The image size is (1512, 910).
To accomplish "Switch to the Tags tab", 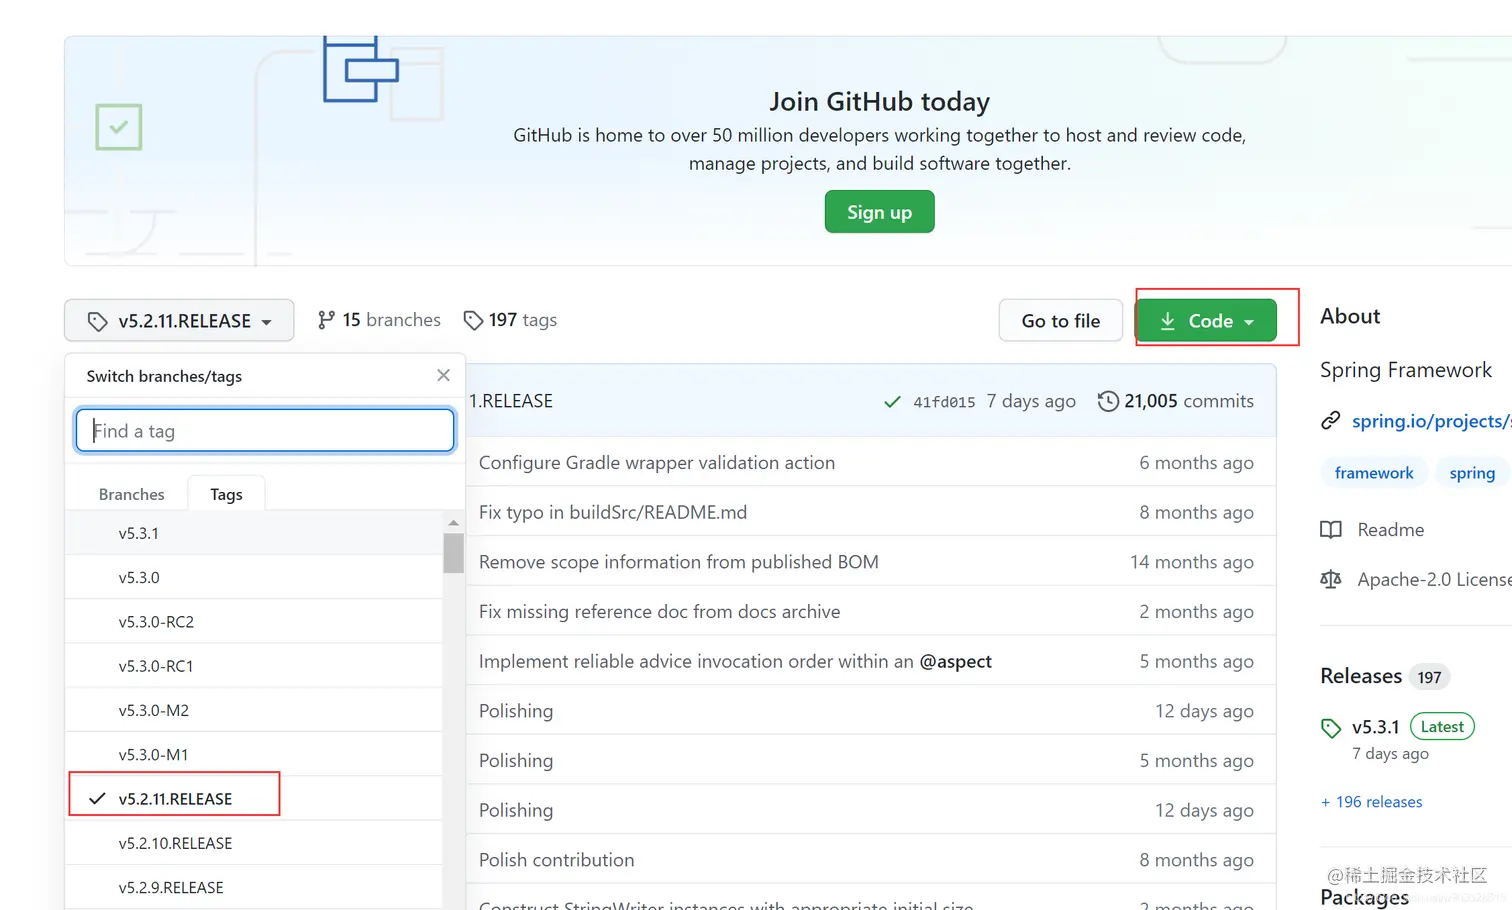I will (226, 494).
